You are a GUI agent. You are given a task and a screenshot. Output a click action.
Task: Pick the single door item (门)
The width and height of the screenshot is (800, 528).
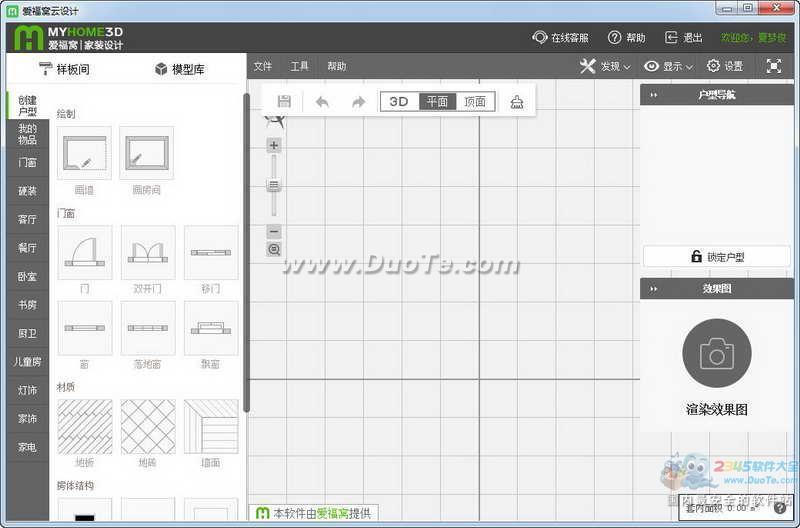click(x=85, y=253)
